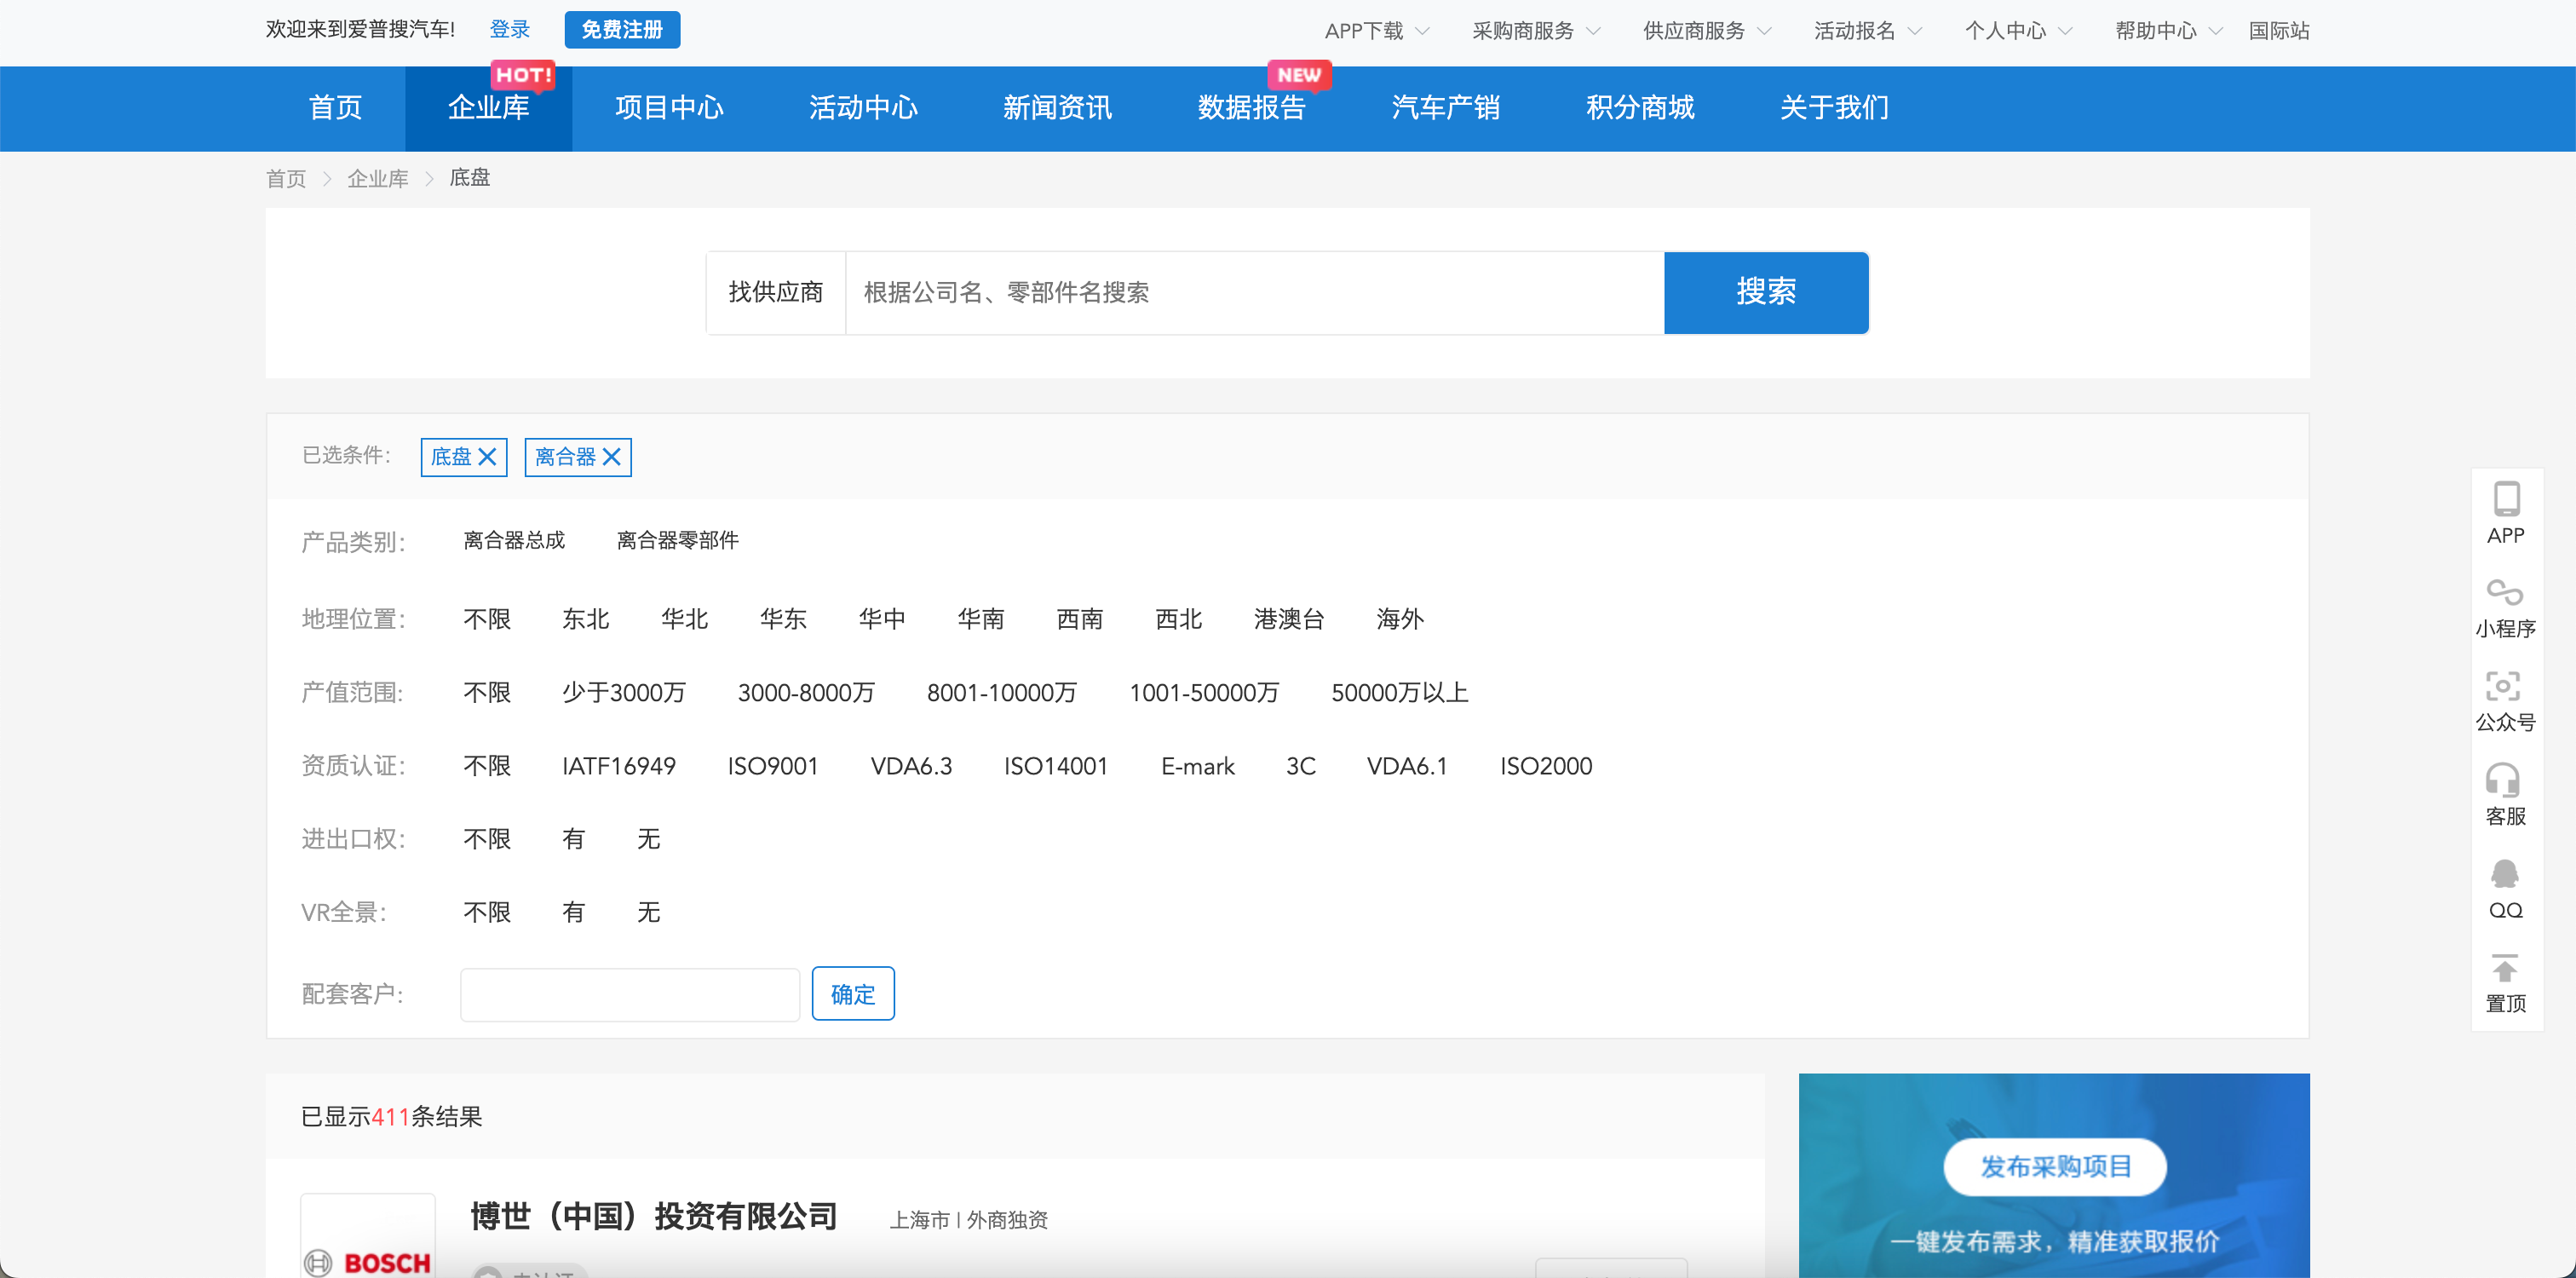This screenshot has height=1278, width=2576.
Task: Remove the 离合器 filter tag
Action: 612,457
